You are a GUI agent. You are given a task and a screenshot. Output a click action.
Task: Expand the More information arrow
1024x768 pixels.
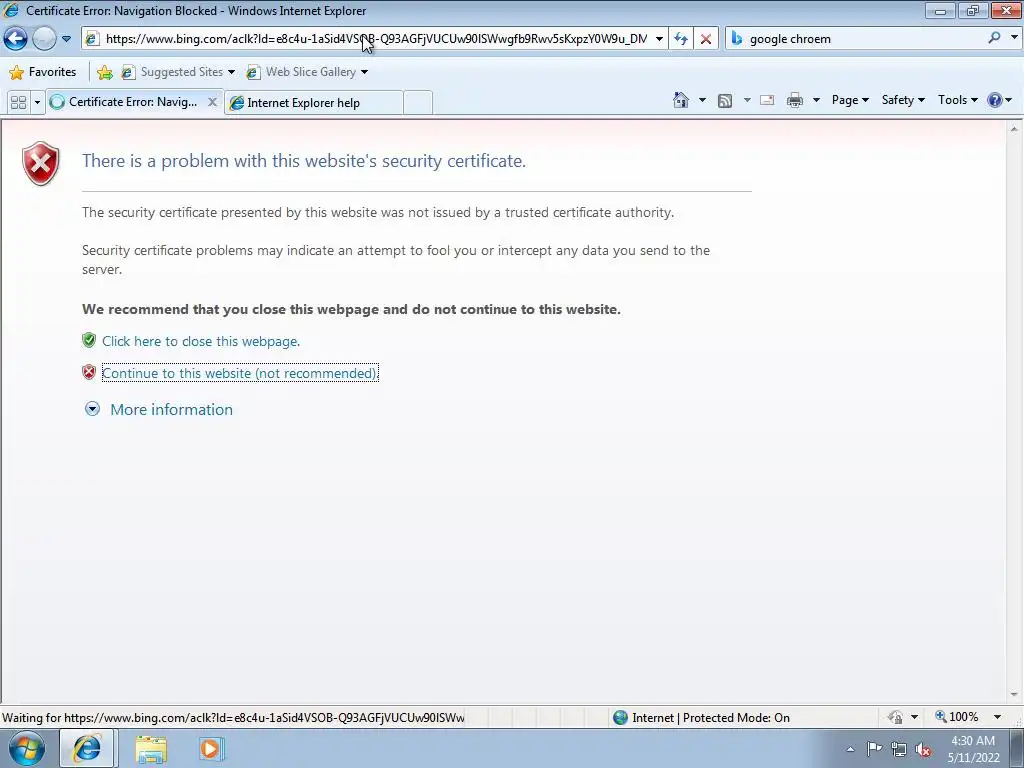coord(93,409)
